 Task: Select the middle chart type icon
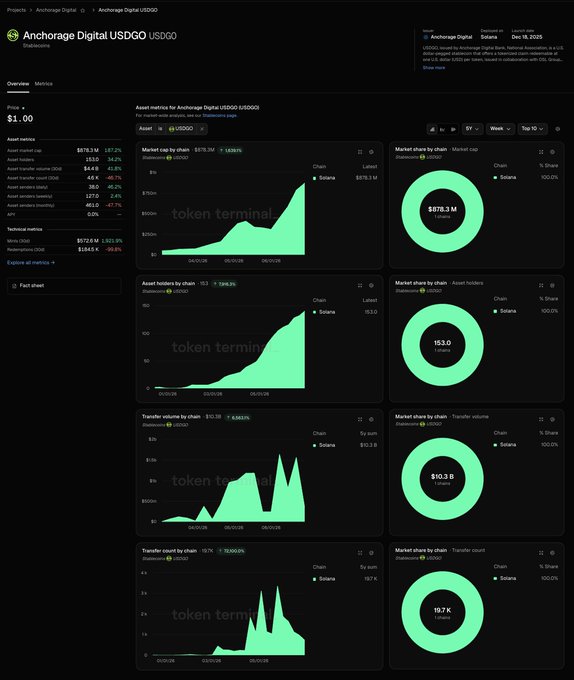442,129
